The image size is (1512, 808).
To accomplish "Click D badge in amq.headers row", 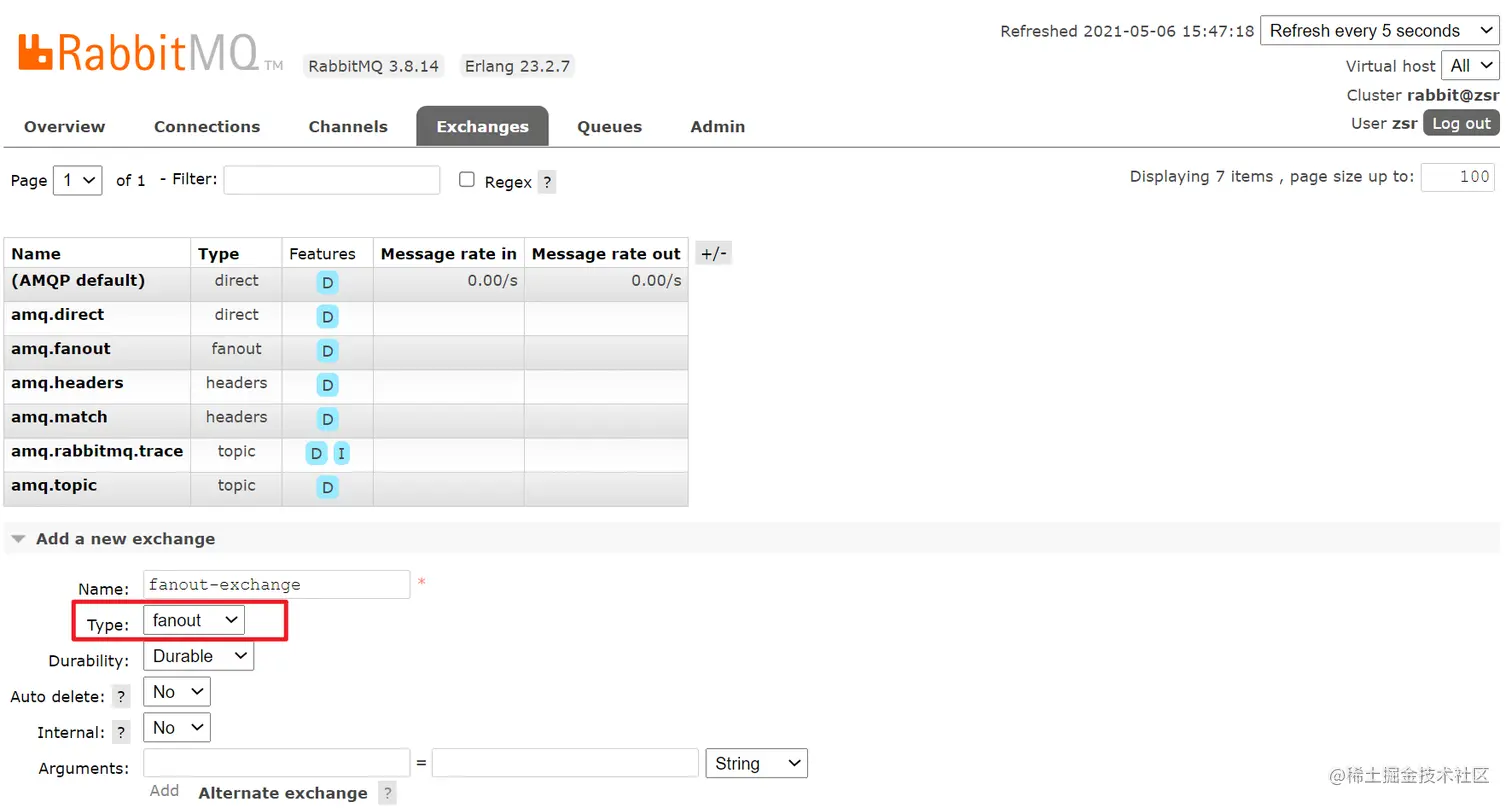I will [327, 385].
